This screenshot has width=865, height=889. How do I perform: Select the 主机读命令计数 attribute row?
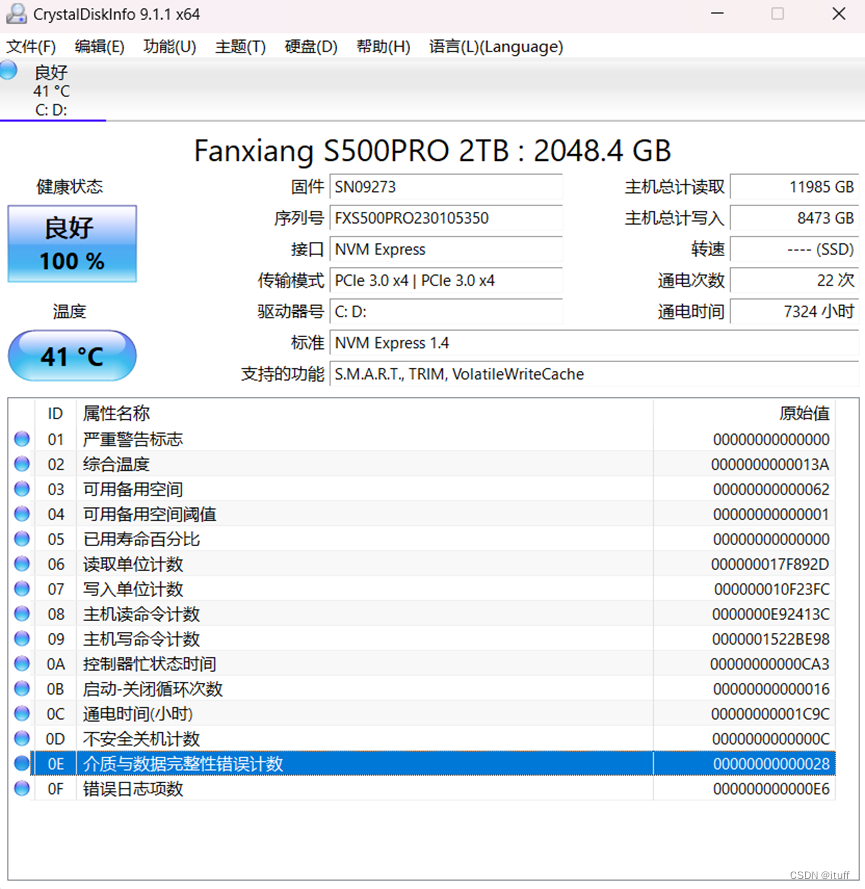tap(422, 613)
